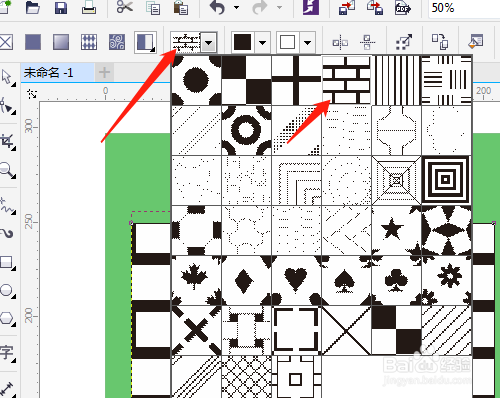500x398 pixels.
Task: Pick the black ring pattern
Action: coord(247,130)
